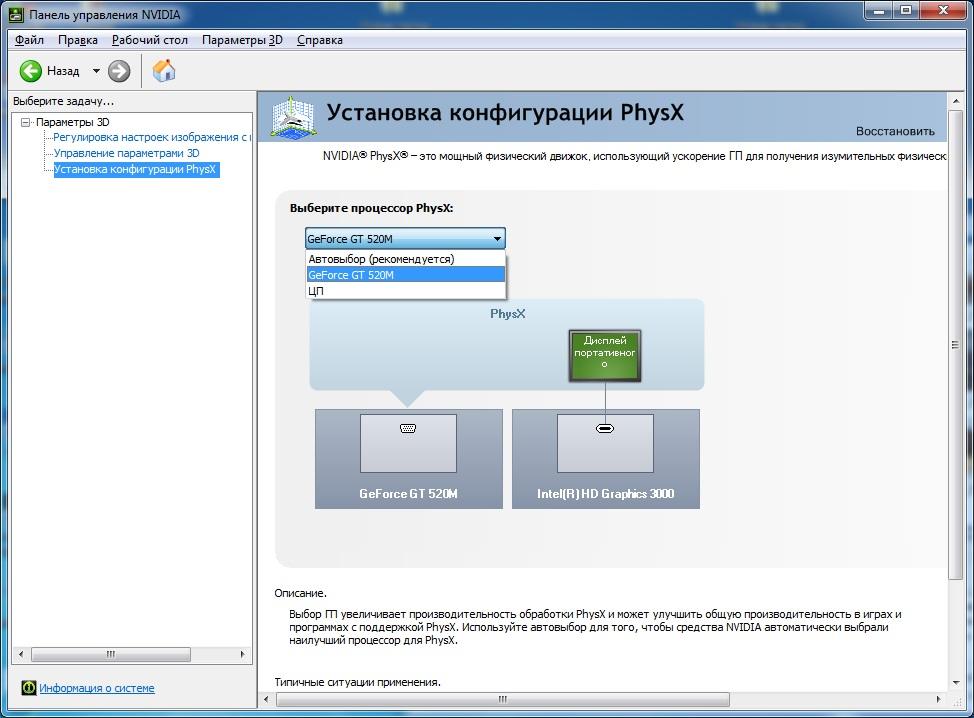Click task tree scroll left arrow
The height and width of the screenshot is (718, 974).
coord(21,654)
